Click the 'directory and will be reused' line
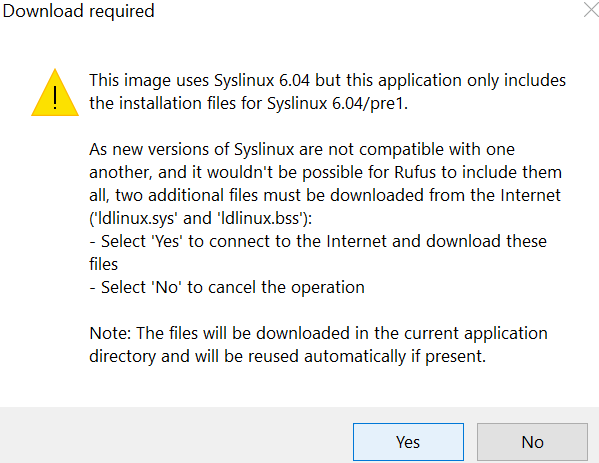 tap(287, 356)
